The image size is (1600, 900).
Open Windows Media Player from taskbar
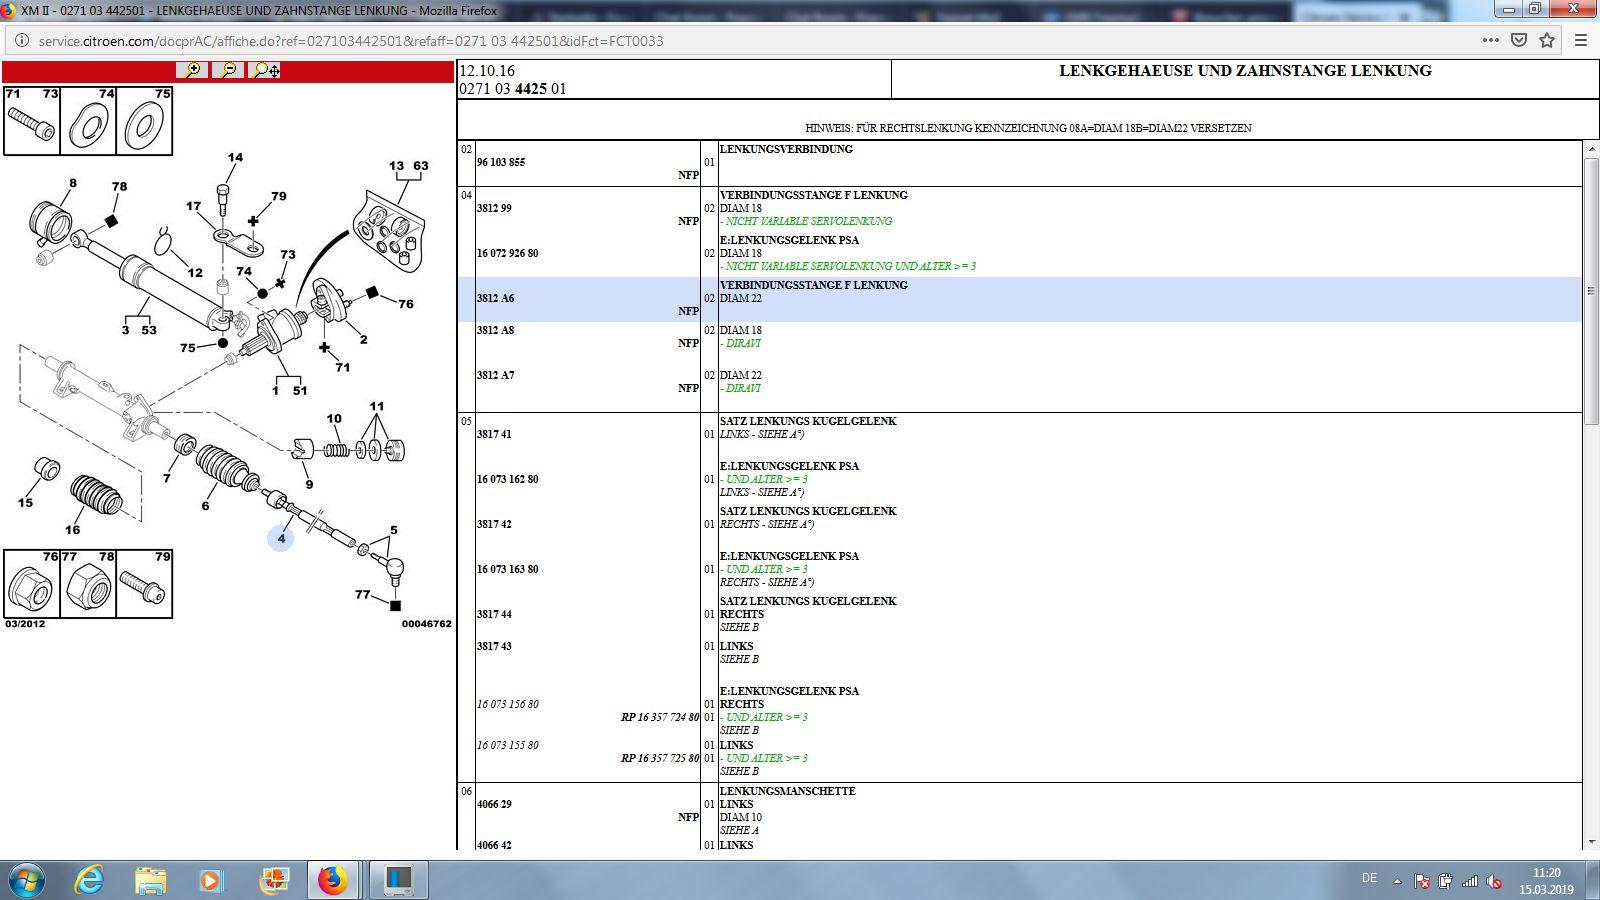click(x=210, y=880)
